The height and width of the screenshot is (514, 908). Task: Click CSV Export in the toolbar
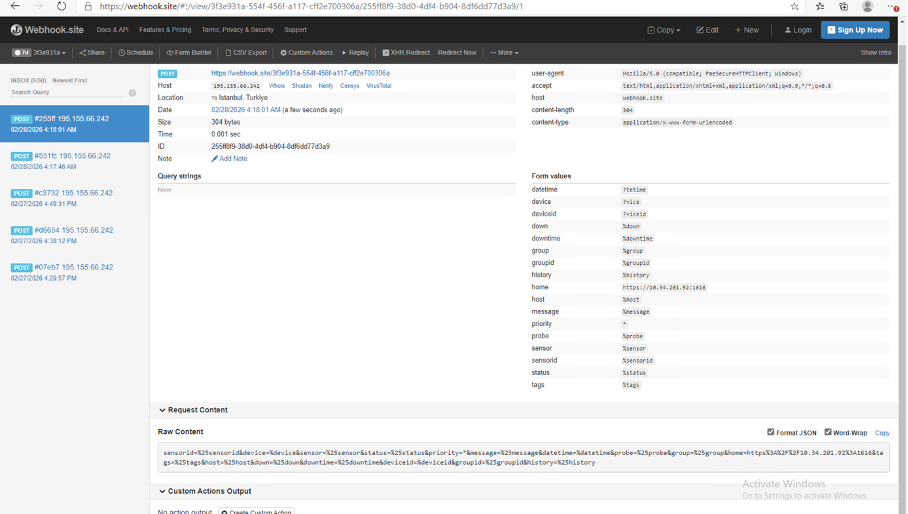tap(246, 52)
